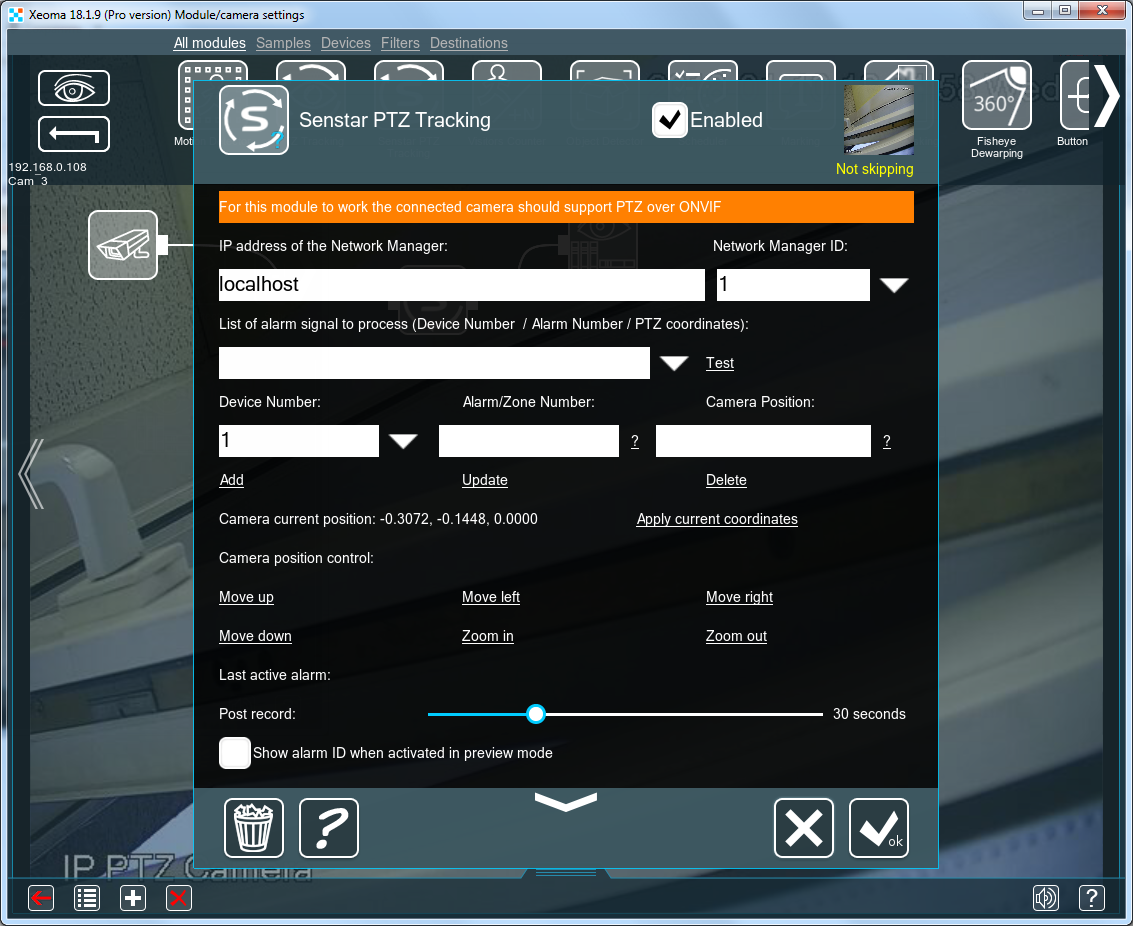The image size is (1133, 926).
Task: Open the Device Number dropdown arrow
Action: tap(403, 441)
